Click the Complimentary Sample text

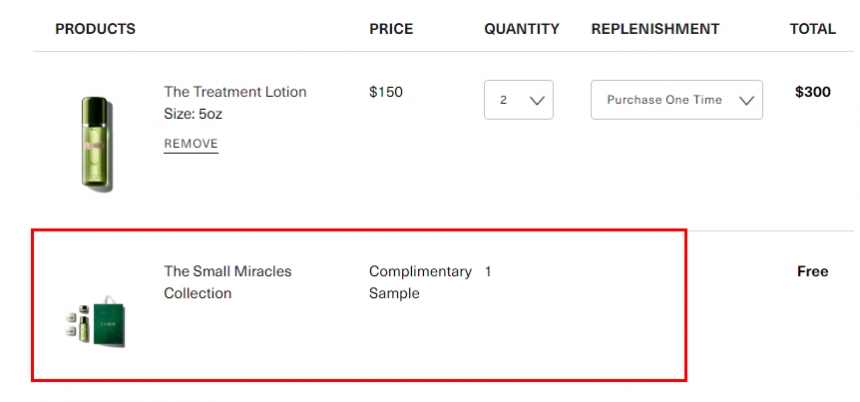pos(419,282)
